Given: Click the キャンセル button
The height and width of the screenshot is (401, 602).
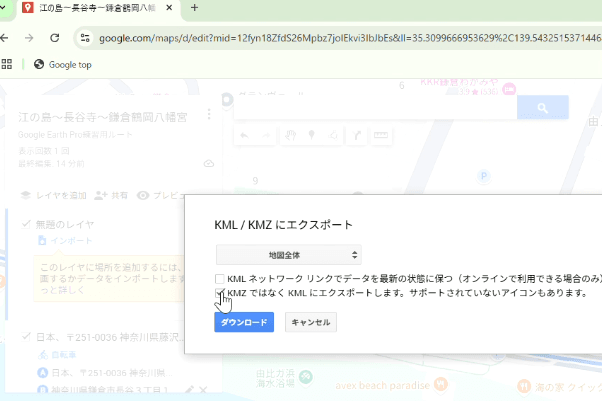Looking at the screenshot, I should 311,322.
